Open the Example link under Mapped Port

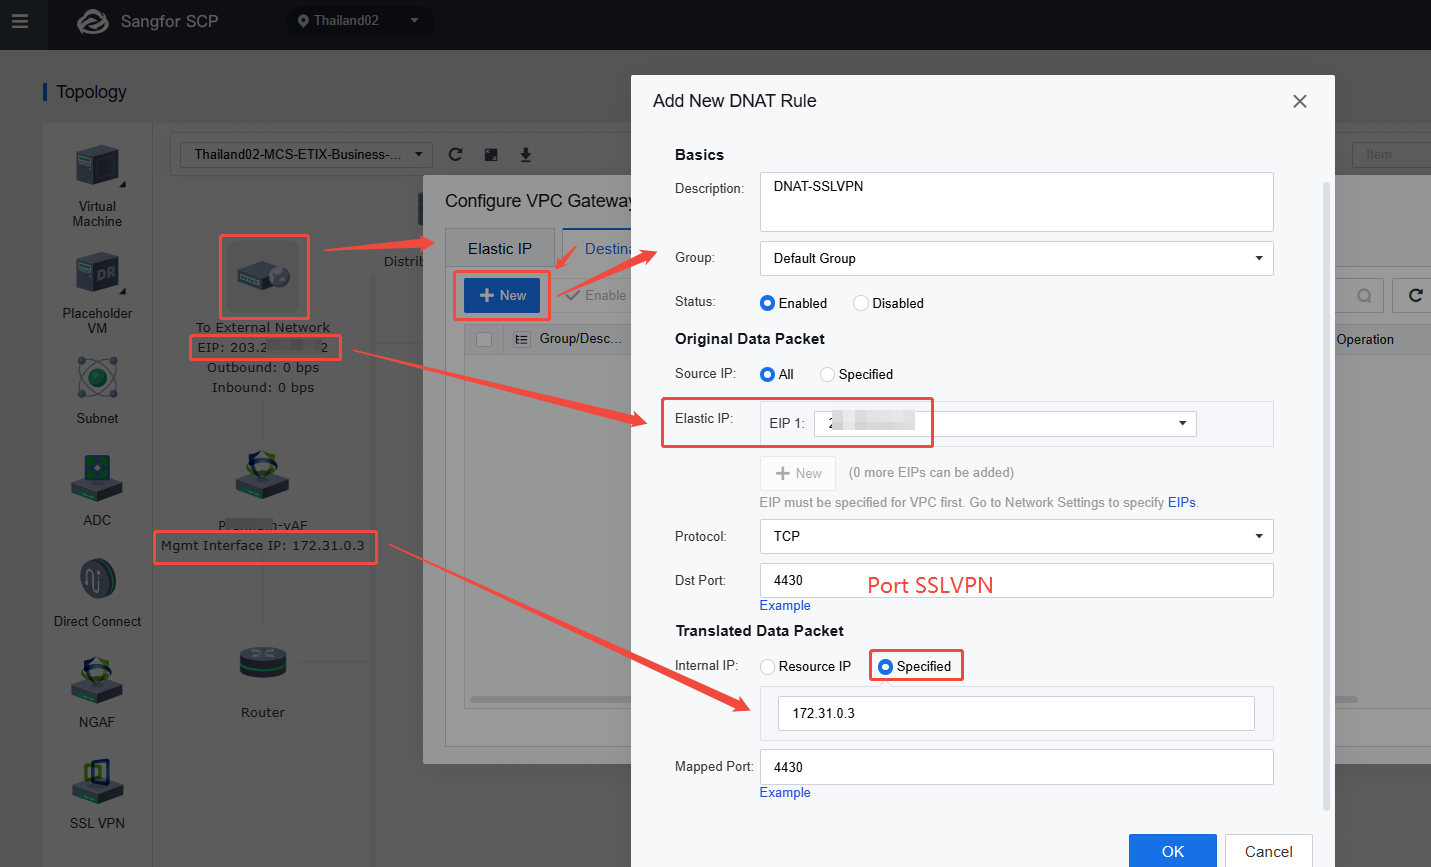click(785, 792)
